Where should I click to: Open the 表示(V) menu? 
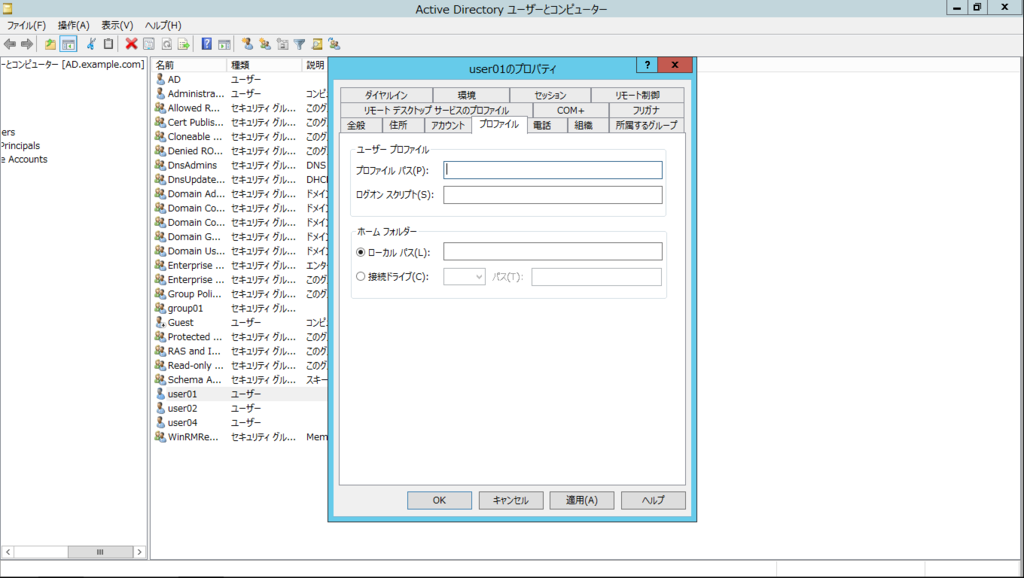117,25
